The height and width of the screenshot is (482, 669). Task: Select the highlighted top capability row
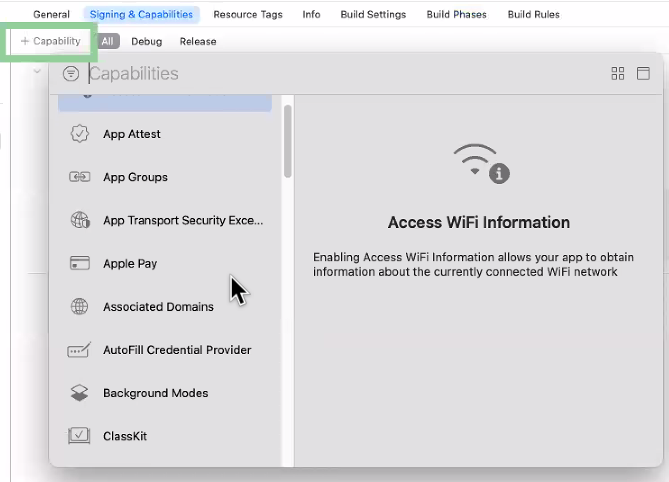click(x=165, y=103)
